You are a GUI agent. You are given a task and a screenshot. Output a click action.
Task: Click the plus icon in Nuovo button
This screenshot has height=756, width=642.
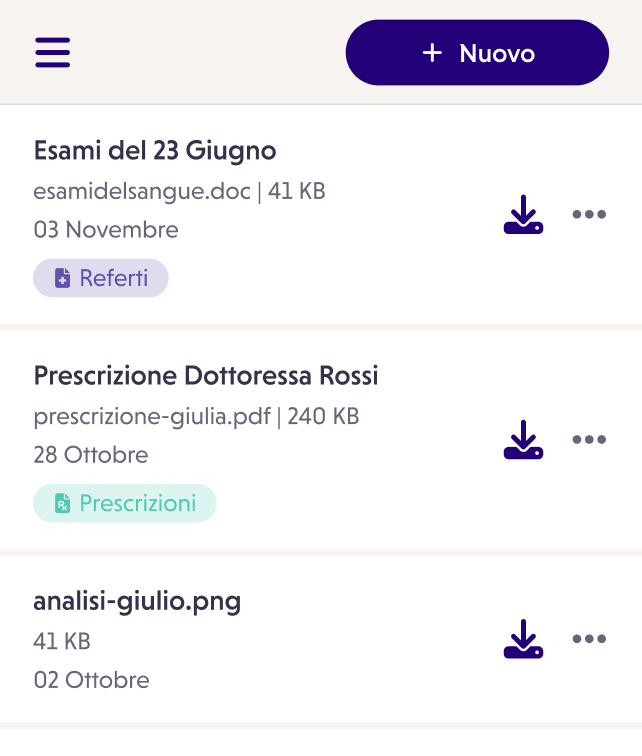432,53
